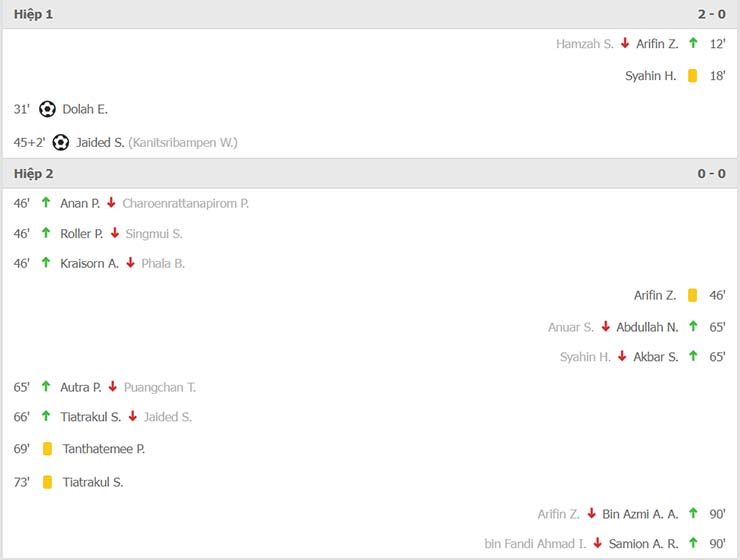Select the Hiệp 1 section header
740x560 pixels.
34,14
